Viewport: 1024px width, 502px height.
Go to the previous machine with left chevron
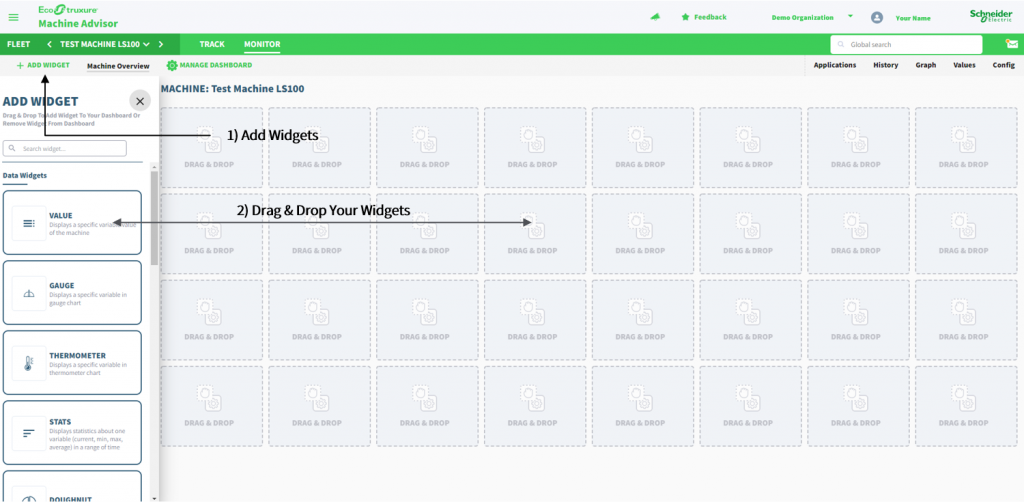[50, 44]
